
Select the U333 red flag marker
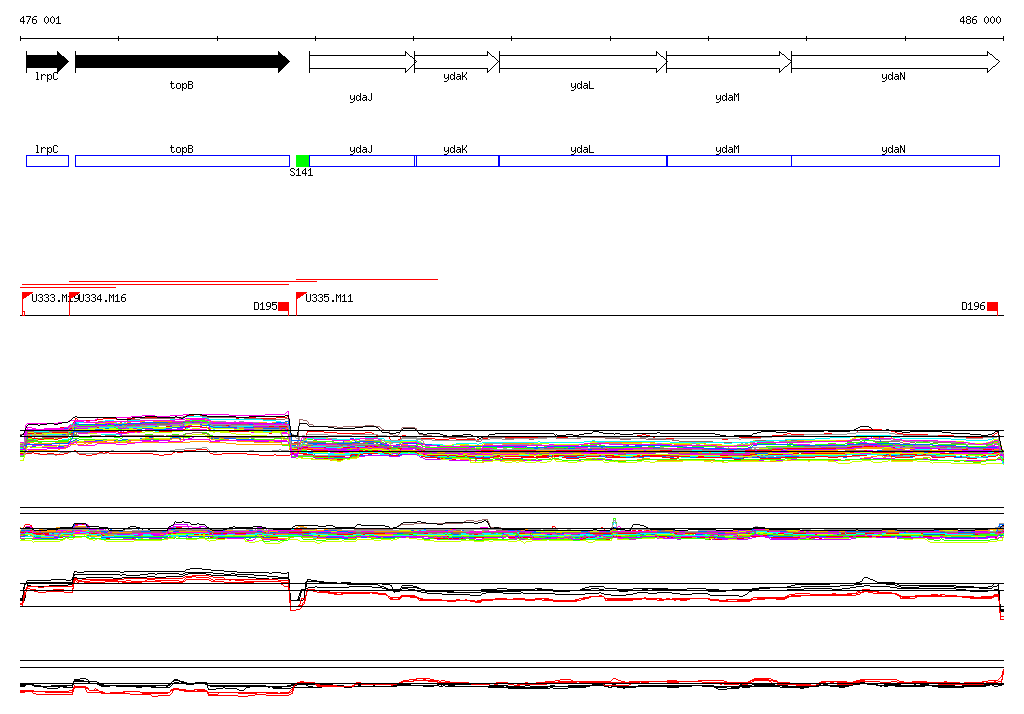(26, 297)
